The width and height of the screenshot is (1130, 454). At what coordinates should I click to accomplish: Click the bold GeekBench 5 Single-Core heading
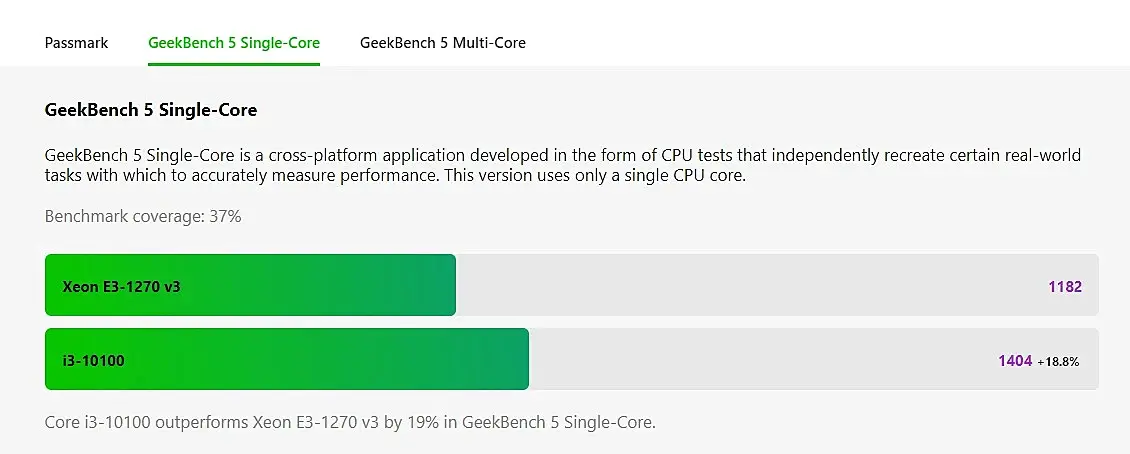pos(151,110)
